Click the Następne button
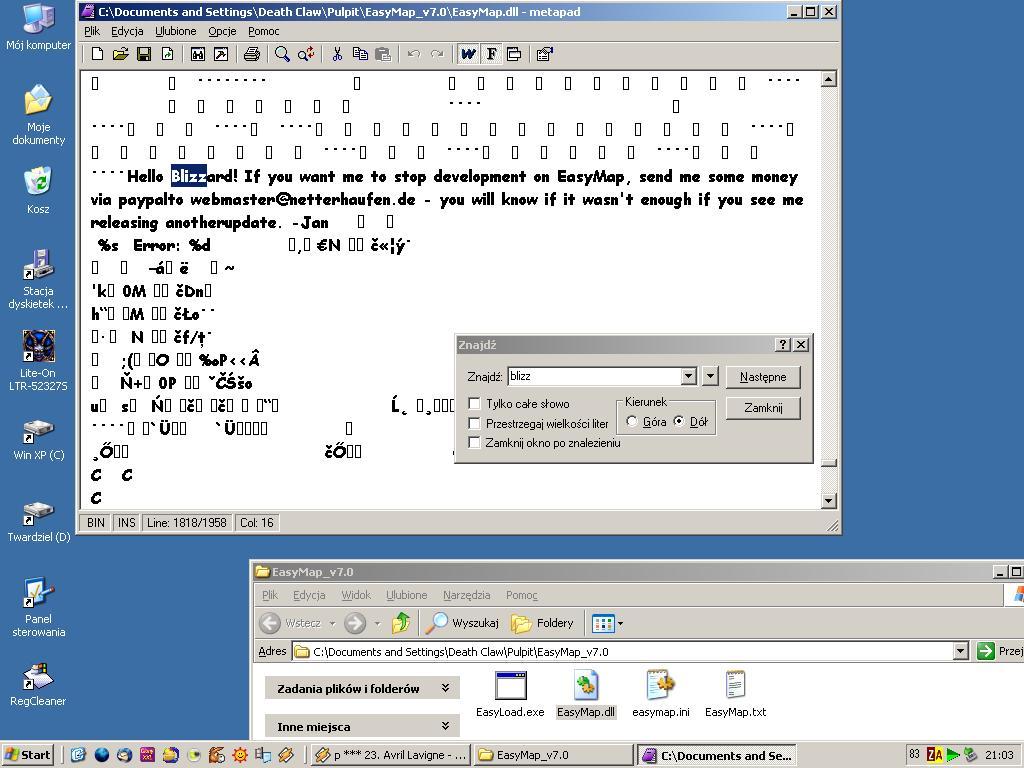 763,377
